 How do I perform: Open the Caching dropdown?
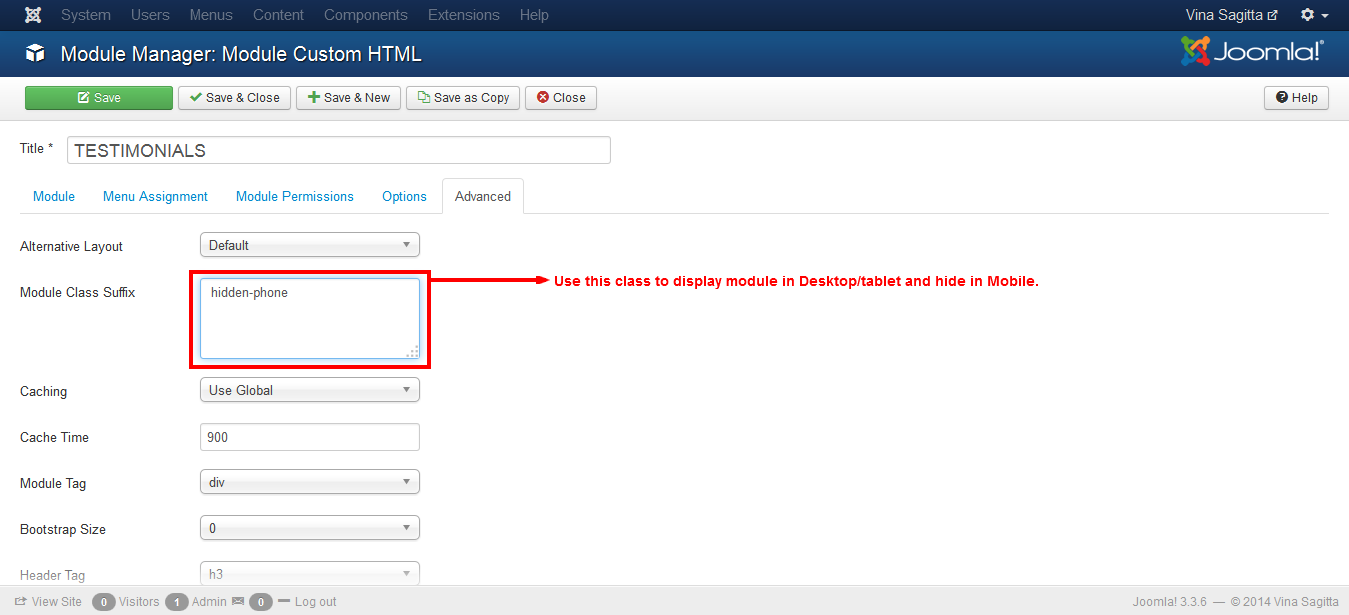(x=309, y=390)
